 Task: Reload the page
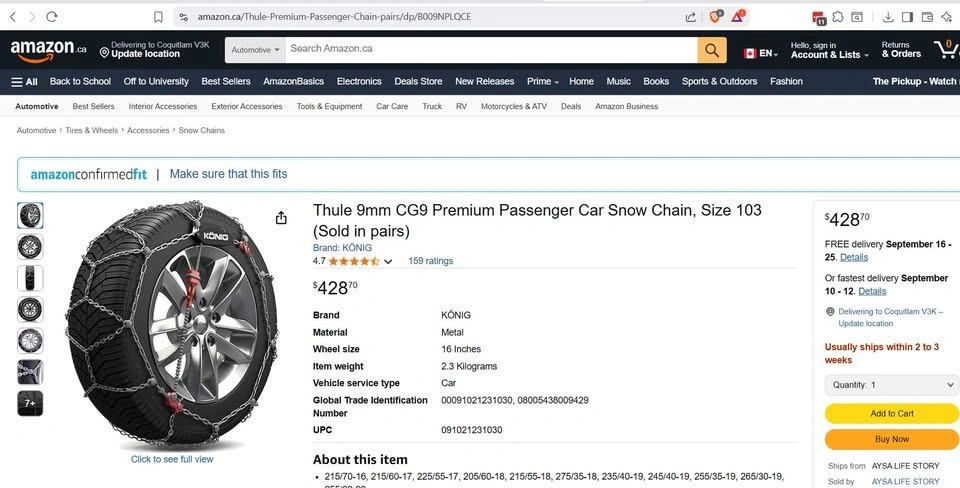click(52, 17)
